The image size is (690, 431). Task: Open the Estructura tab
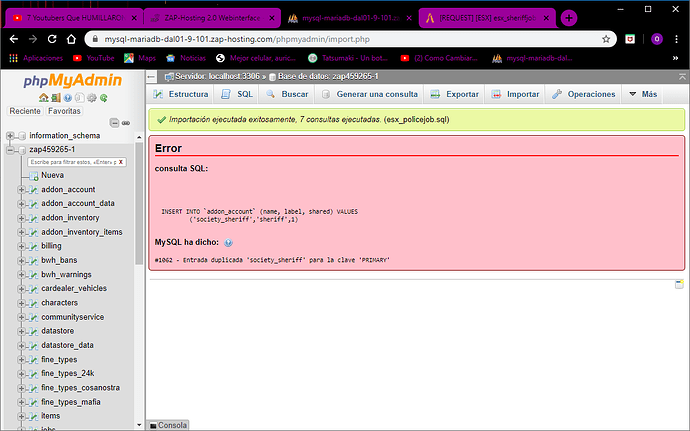coord(180,94)
